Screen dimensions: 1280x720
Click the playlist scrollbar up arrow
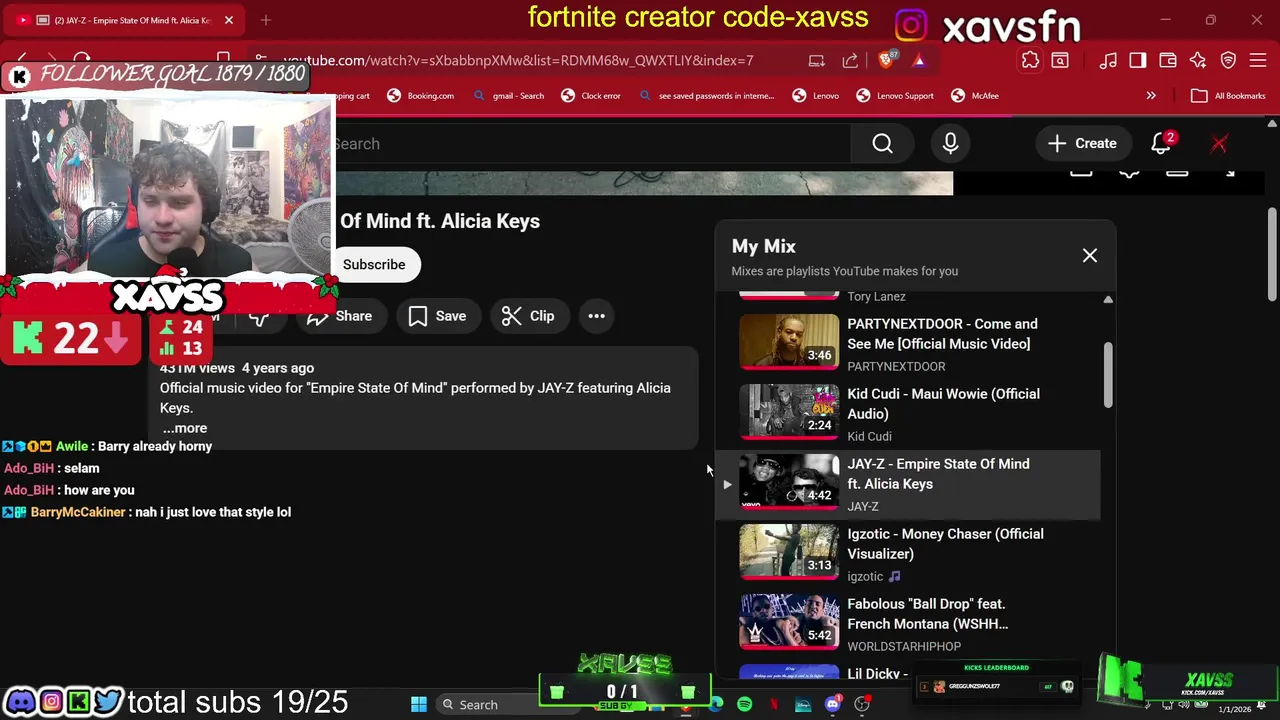coord(1108,299)
